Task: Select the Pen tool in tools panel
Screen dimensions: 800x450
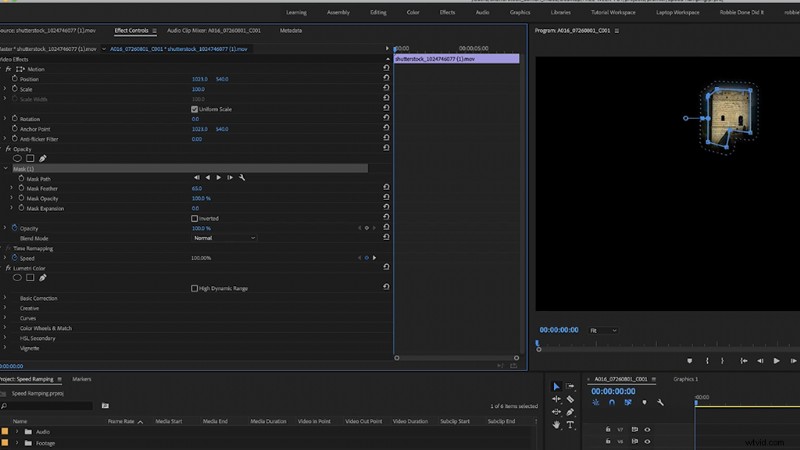Action: click(x=570, y=412)
